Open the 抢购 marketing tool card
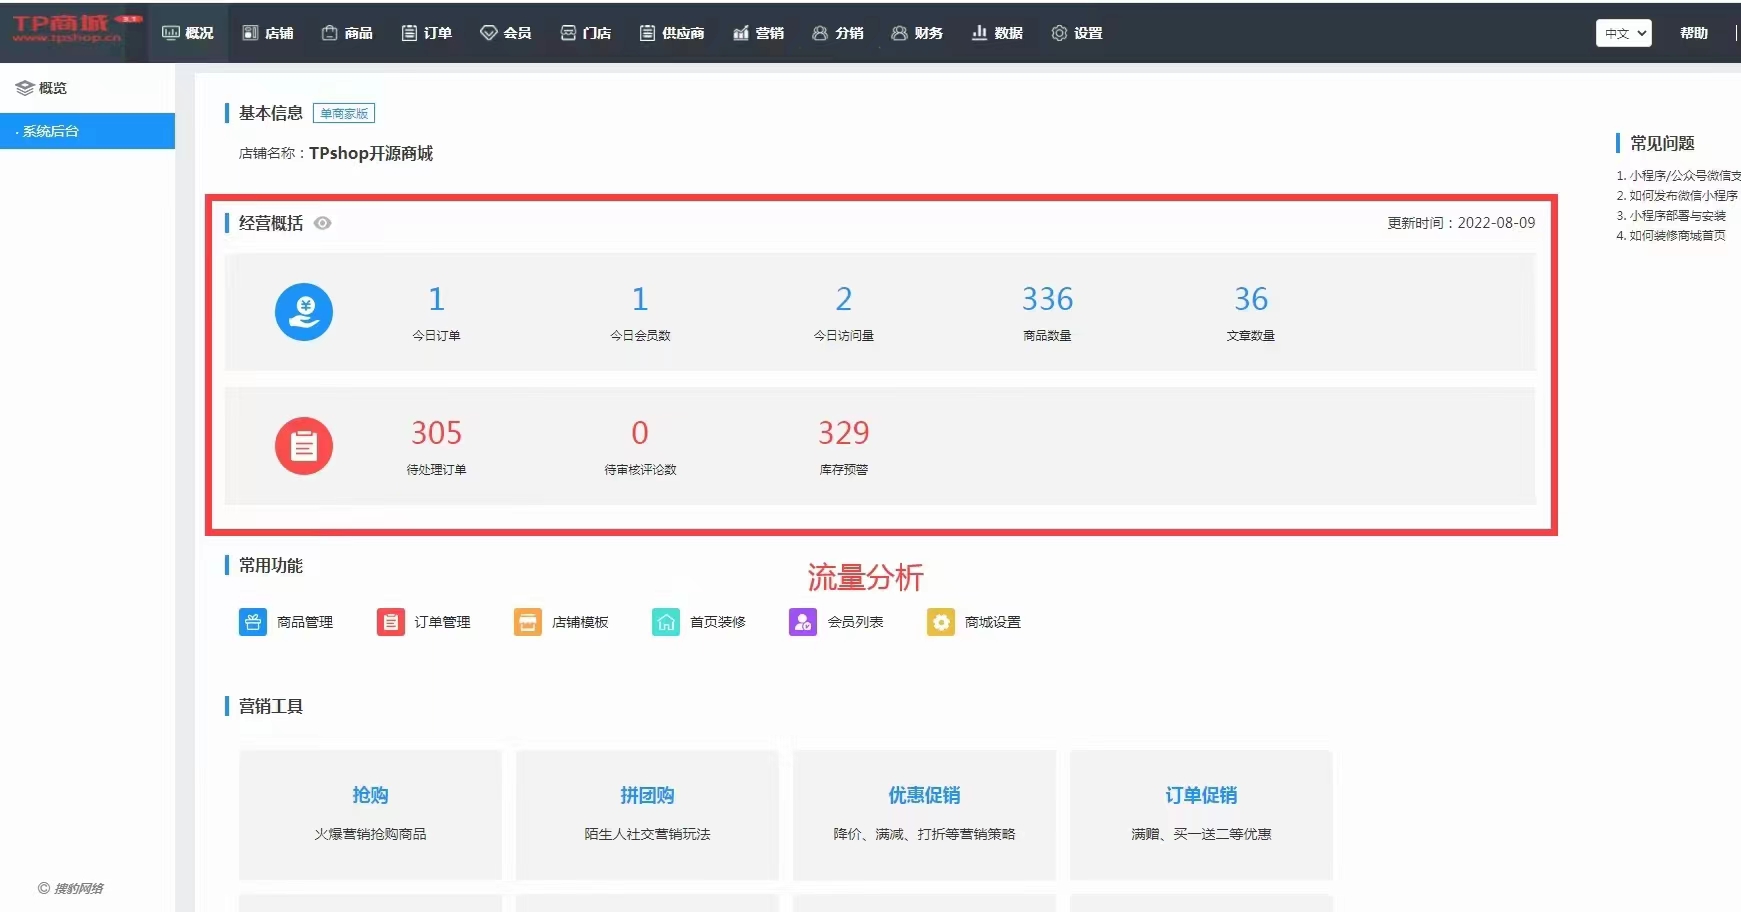This screenshot has height=912, width=1741. [x=370, y=813]
